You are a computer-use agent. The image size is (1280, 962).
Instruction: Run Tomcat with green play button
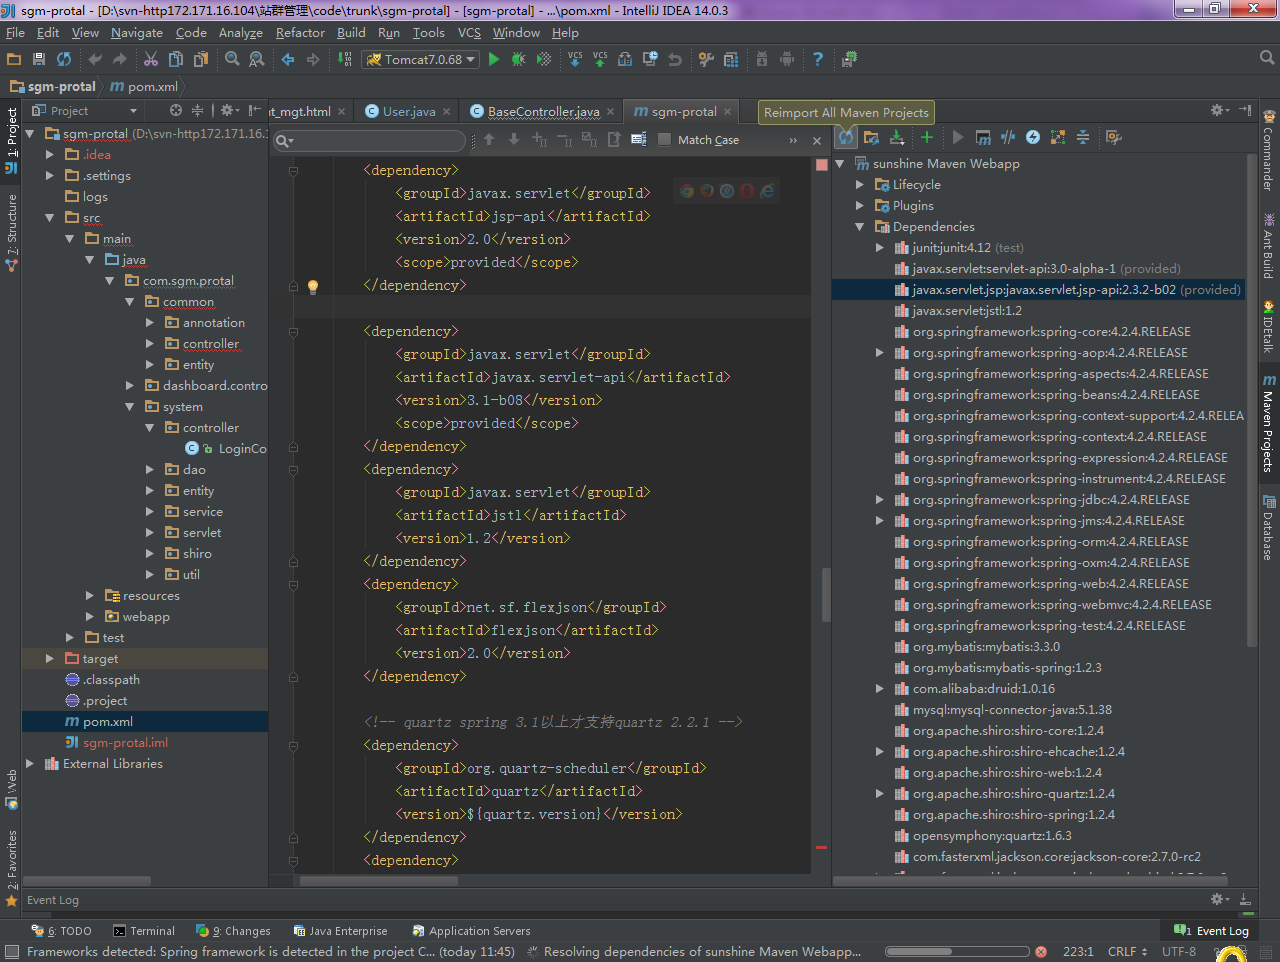[494, 59]
